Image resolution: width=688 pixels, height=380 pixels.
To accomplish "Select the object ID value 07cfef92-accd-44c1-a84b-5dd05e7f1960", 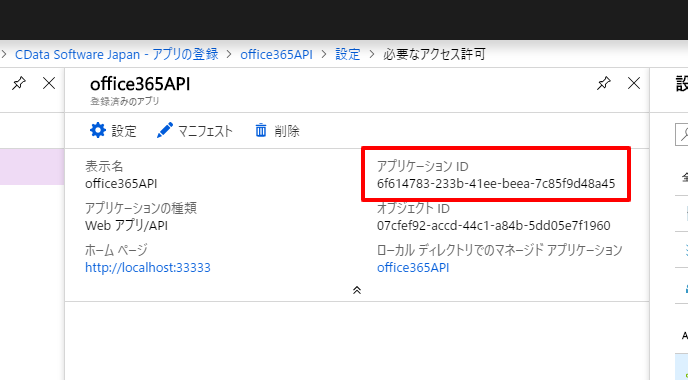I will [494, 226].
